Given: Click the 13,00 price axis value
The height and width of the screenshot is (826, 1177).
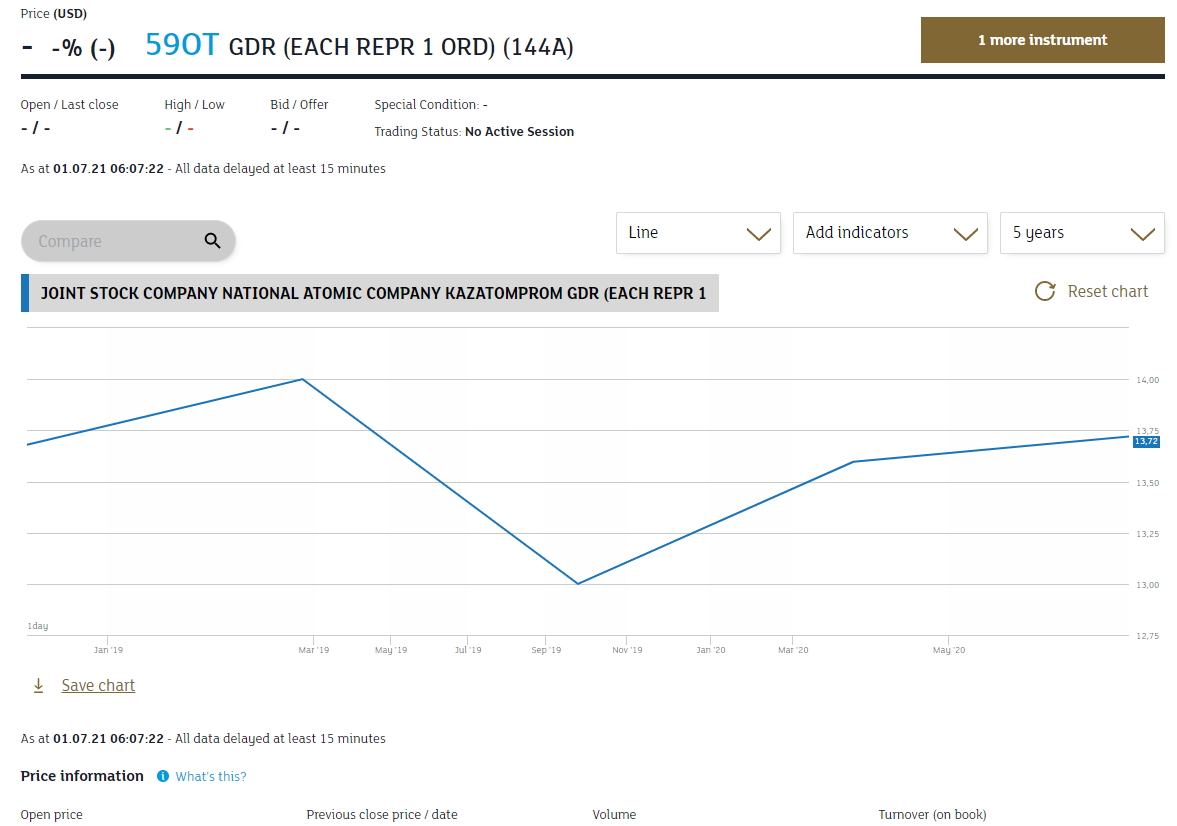Looking at the screenshot, I should click(1148, 585).
